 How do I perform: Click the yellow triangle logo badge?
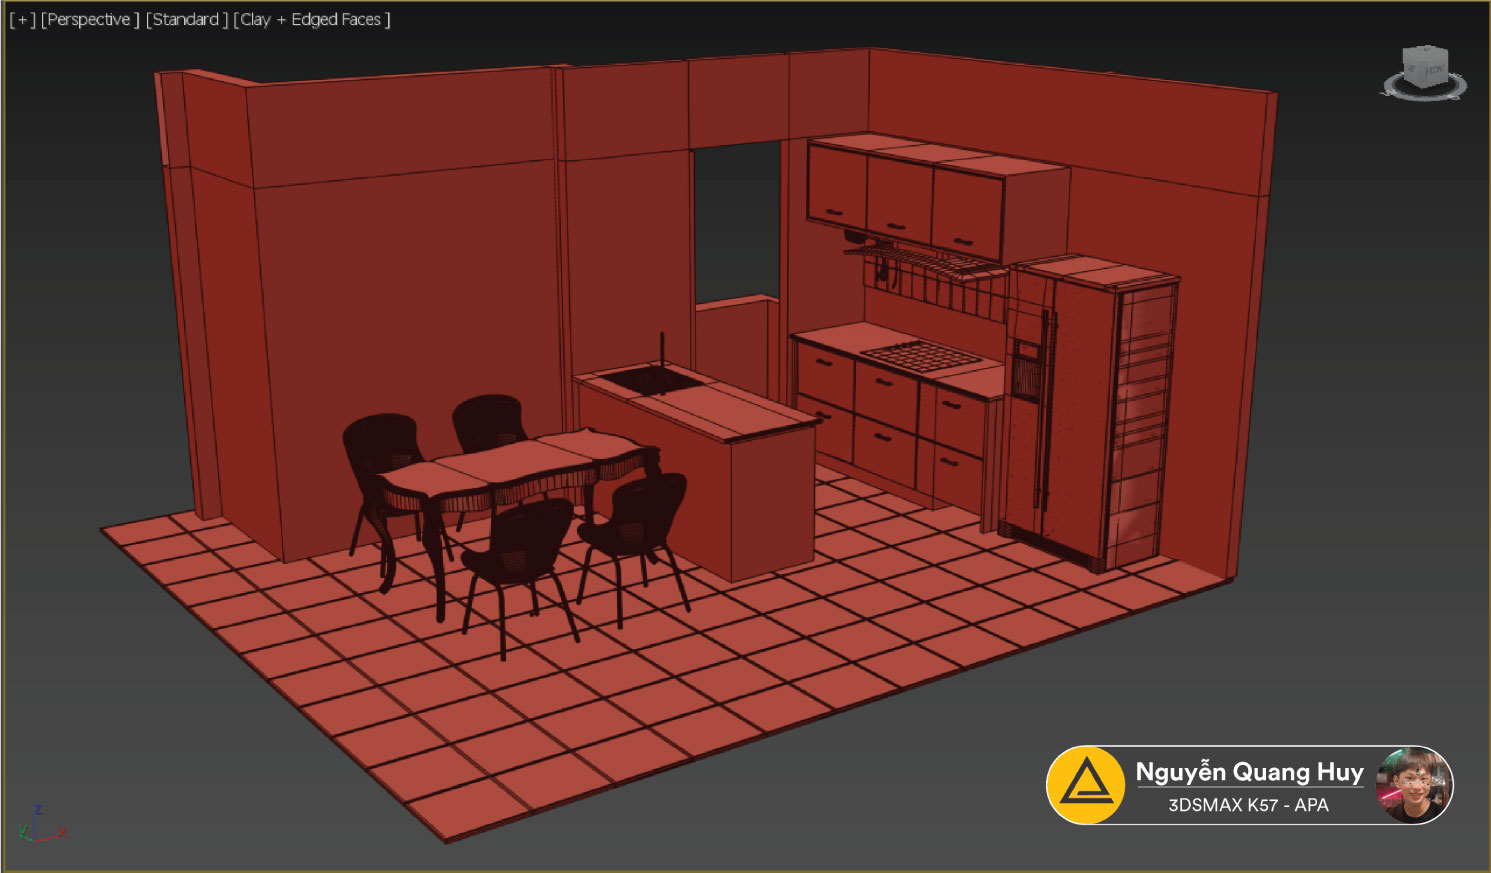[x=1087, y=785]
